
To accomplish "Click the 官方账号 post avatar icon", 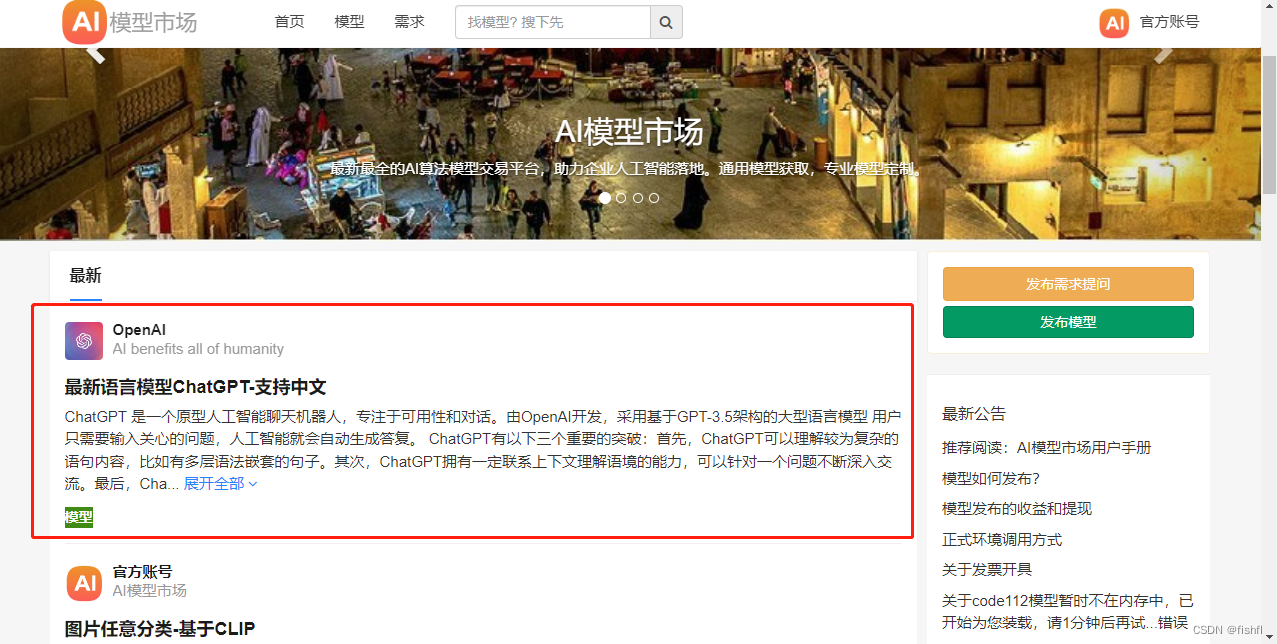I will click(84, 583).
